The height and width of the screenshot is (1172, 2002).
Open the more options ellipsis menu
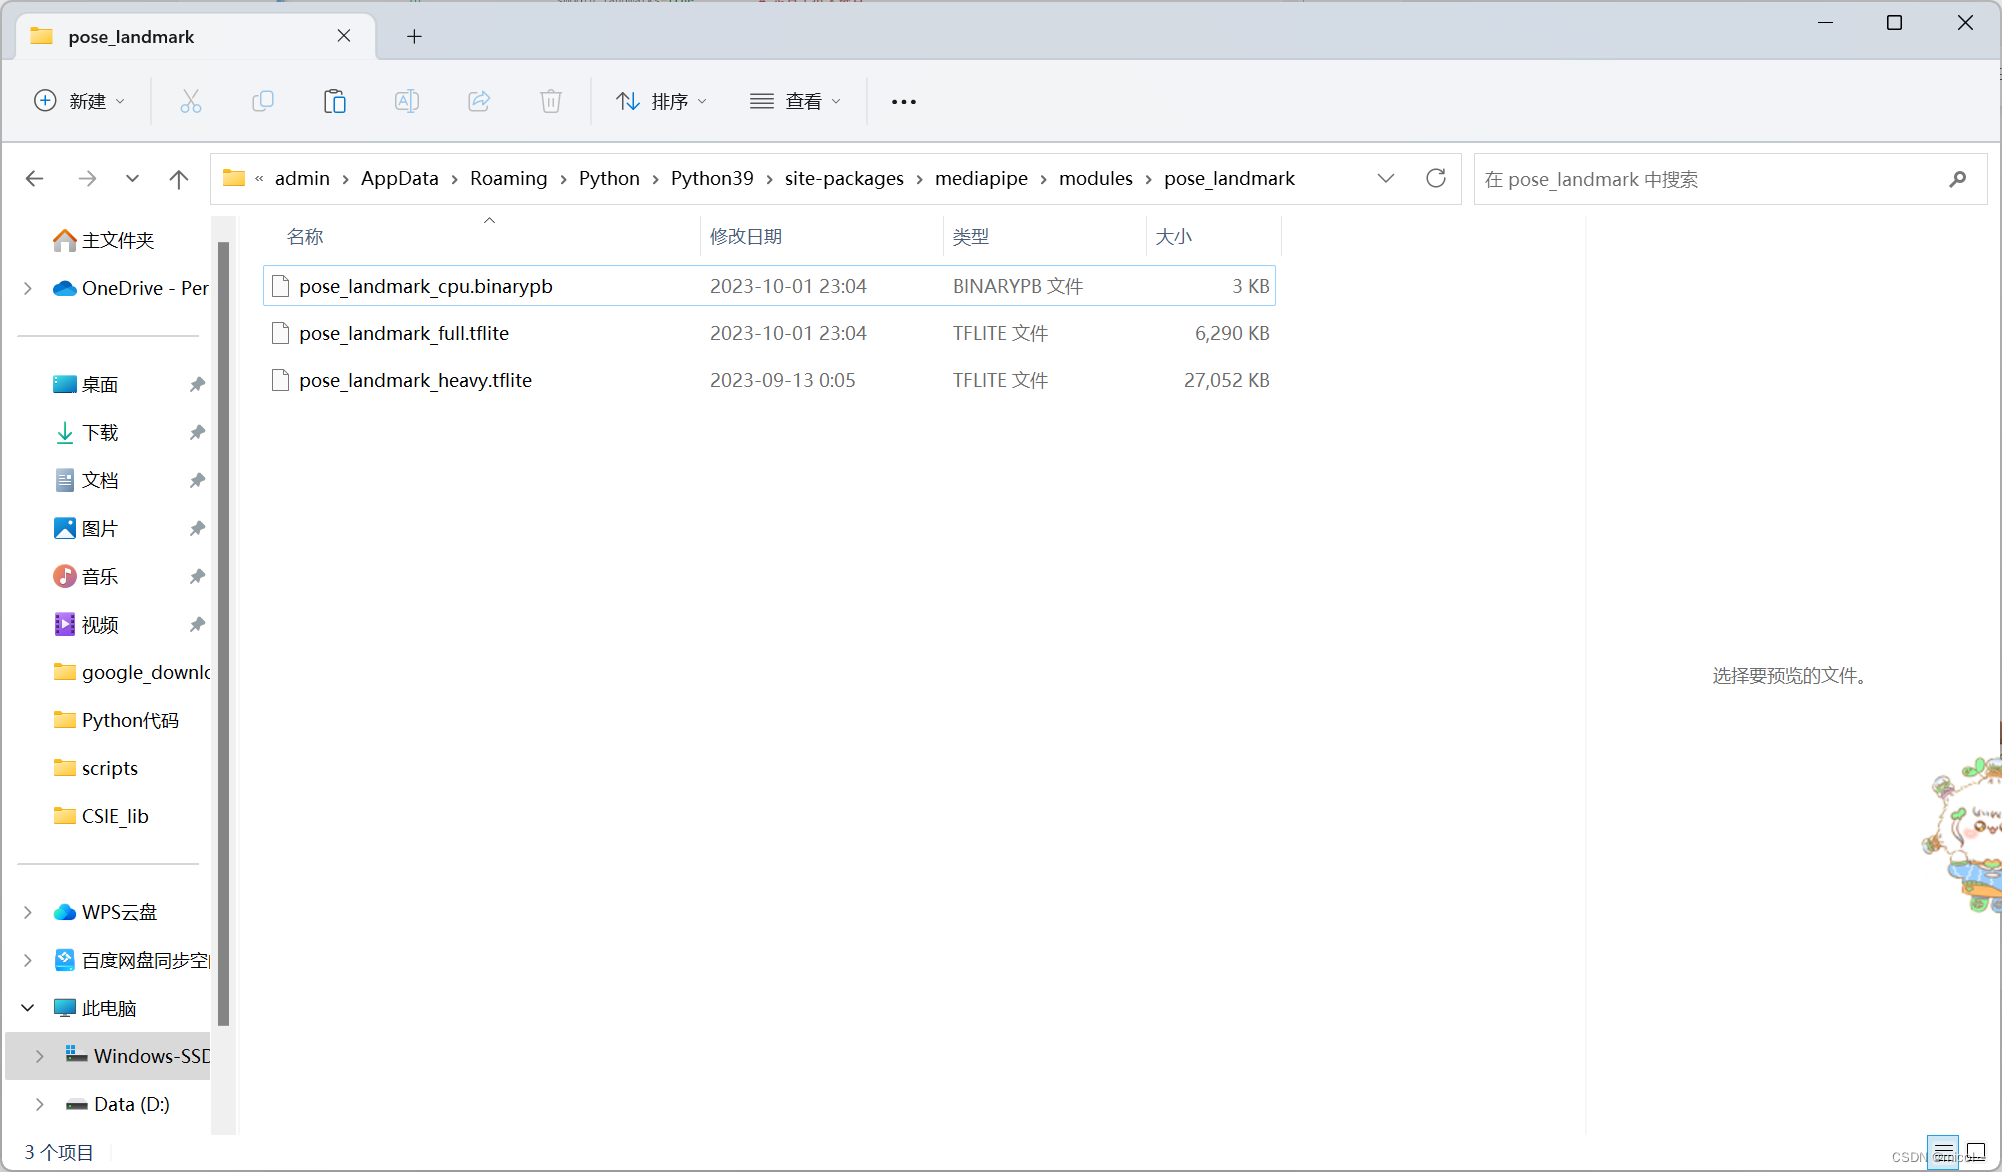(903, 101)
